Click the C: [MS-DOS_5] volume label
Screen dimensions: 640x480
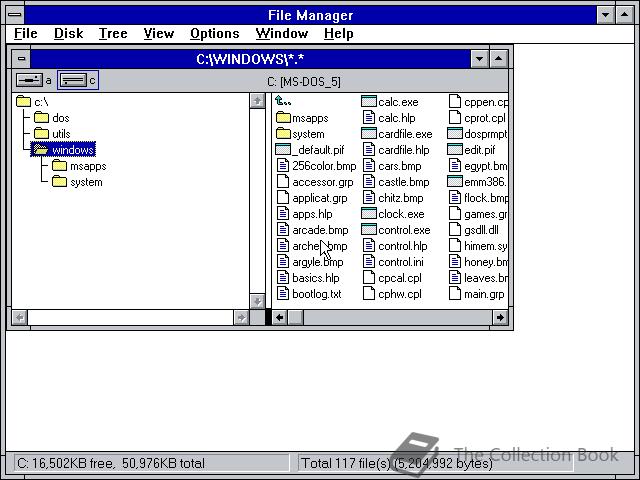(304, 82)
